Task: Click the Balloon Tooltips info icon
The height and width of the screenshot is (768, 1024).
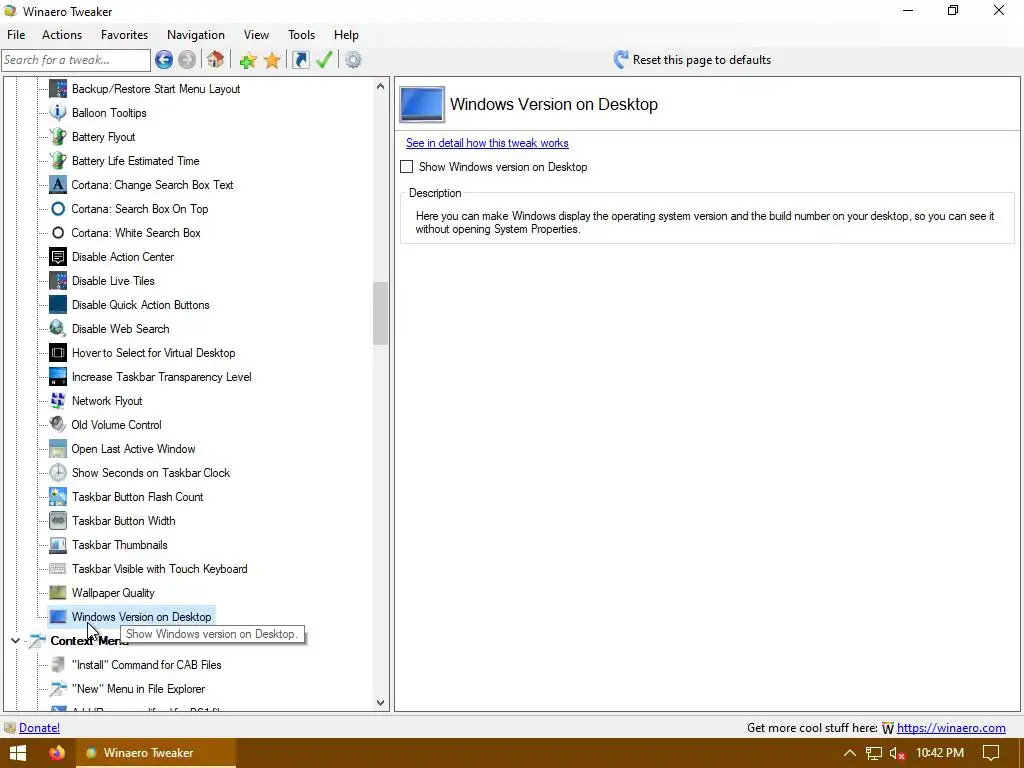Action: [58, 112]
